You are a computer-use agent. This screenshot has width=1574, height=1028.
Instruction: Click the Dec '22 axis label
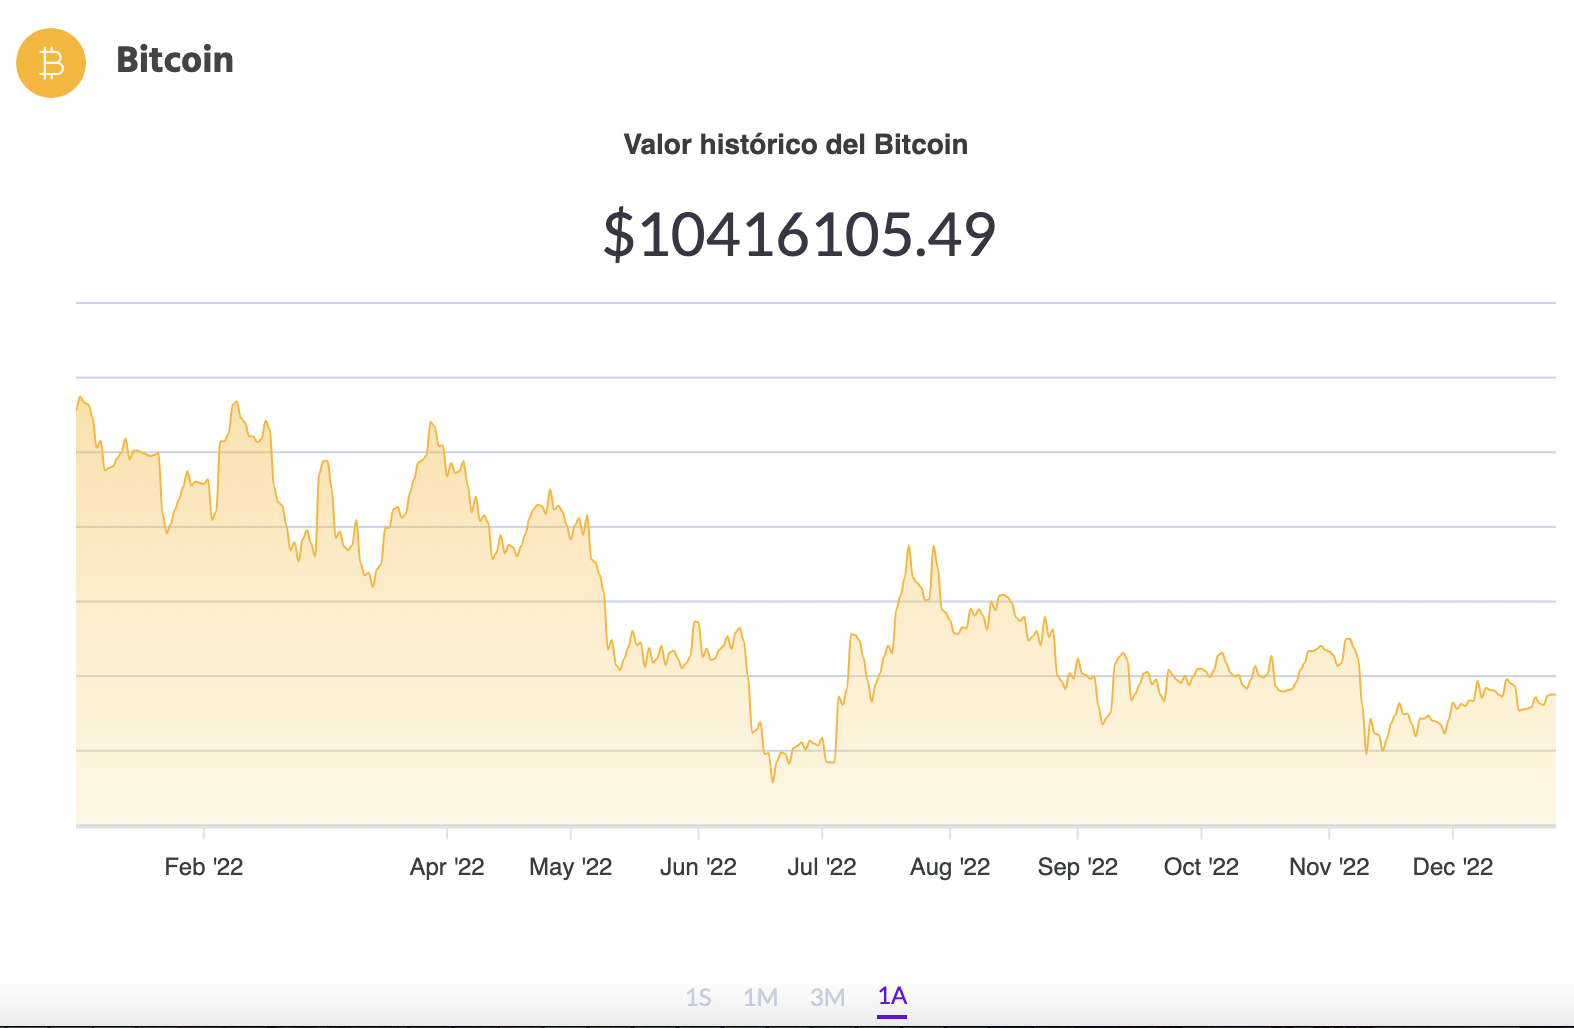[1453, 867]
